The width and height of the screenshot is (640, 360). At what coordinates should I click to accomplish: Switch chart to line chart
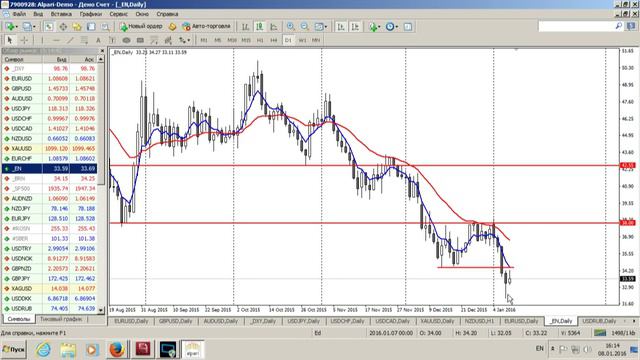point(274,27)
